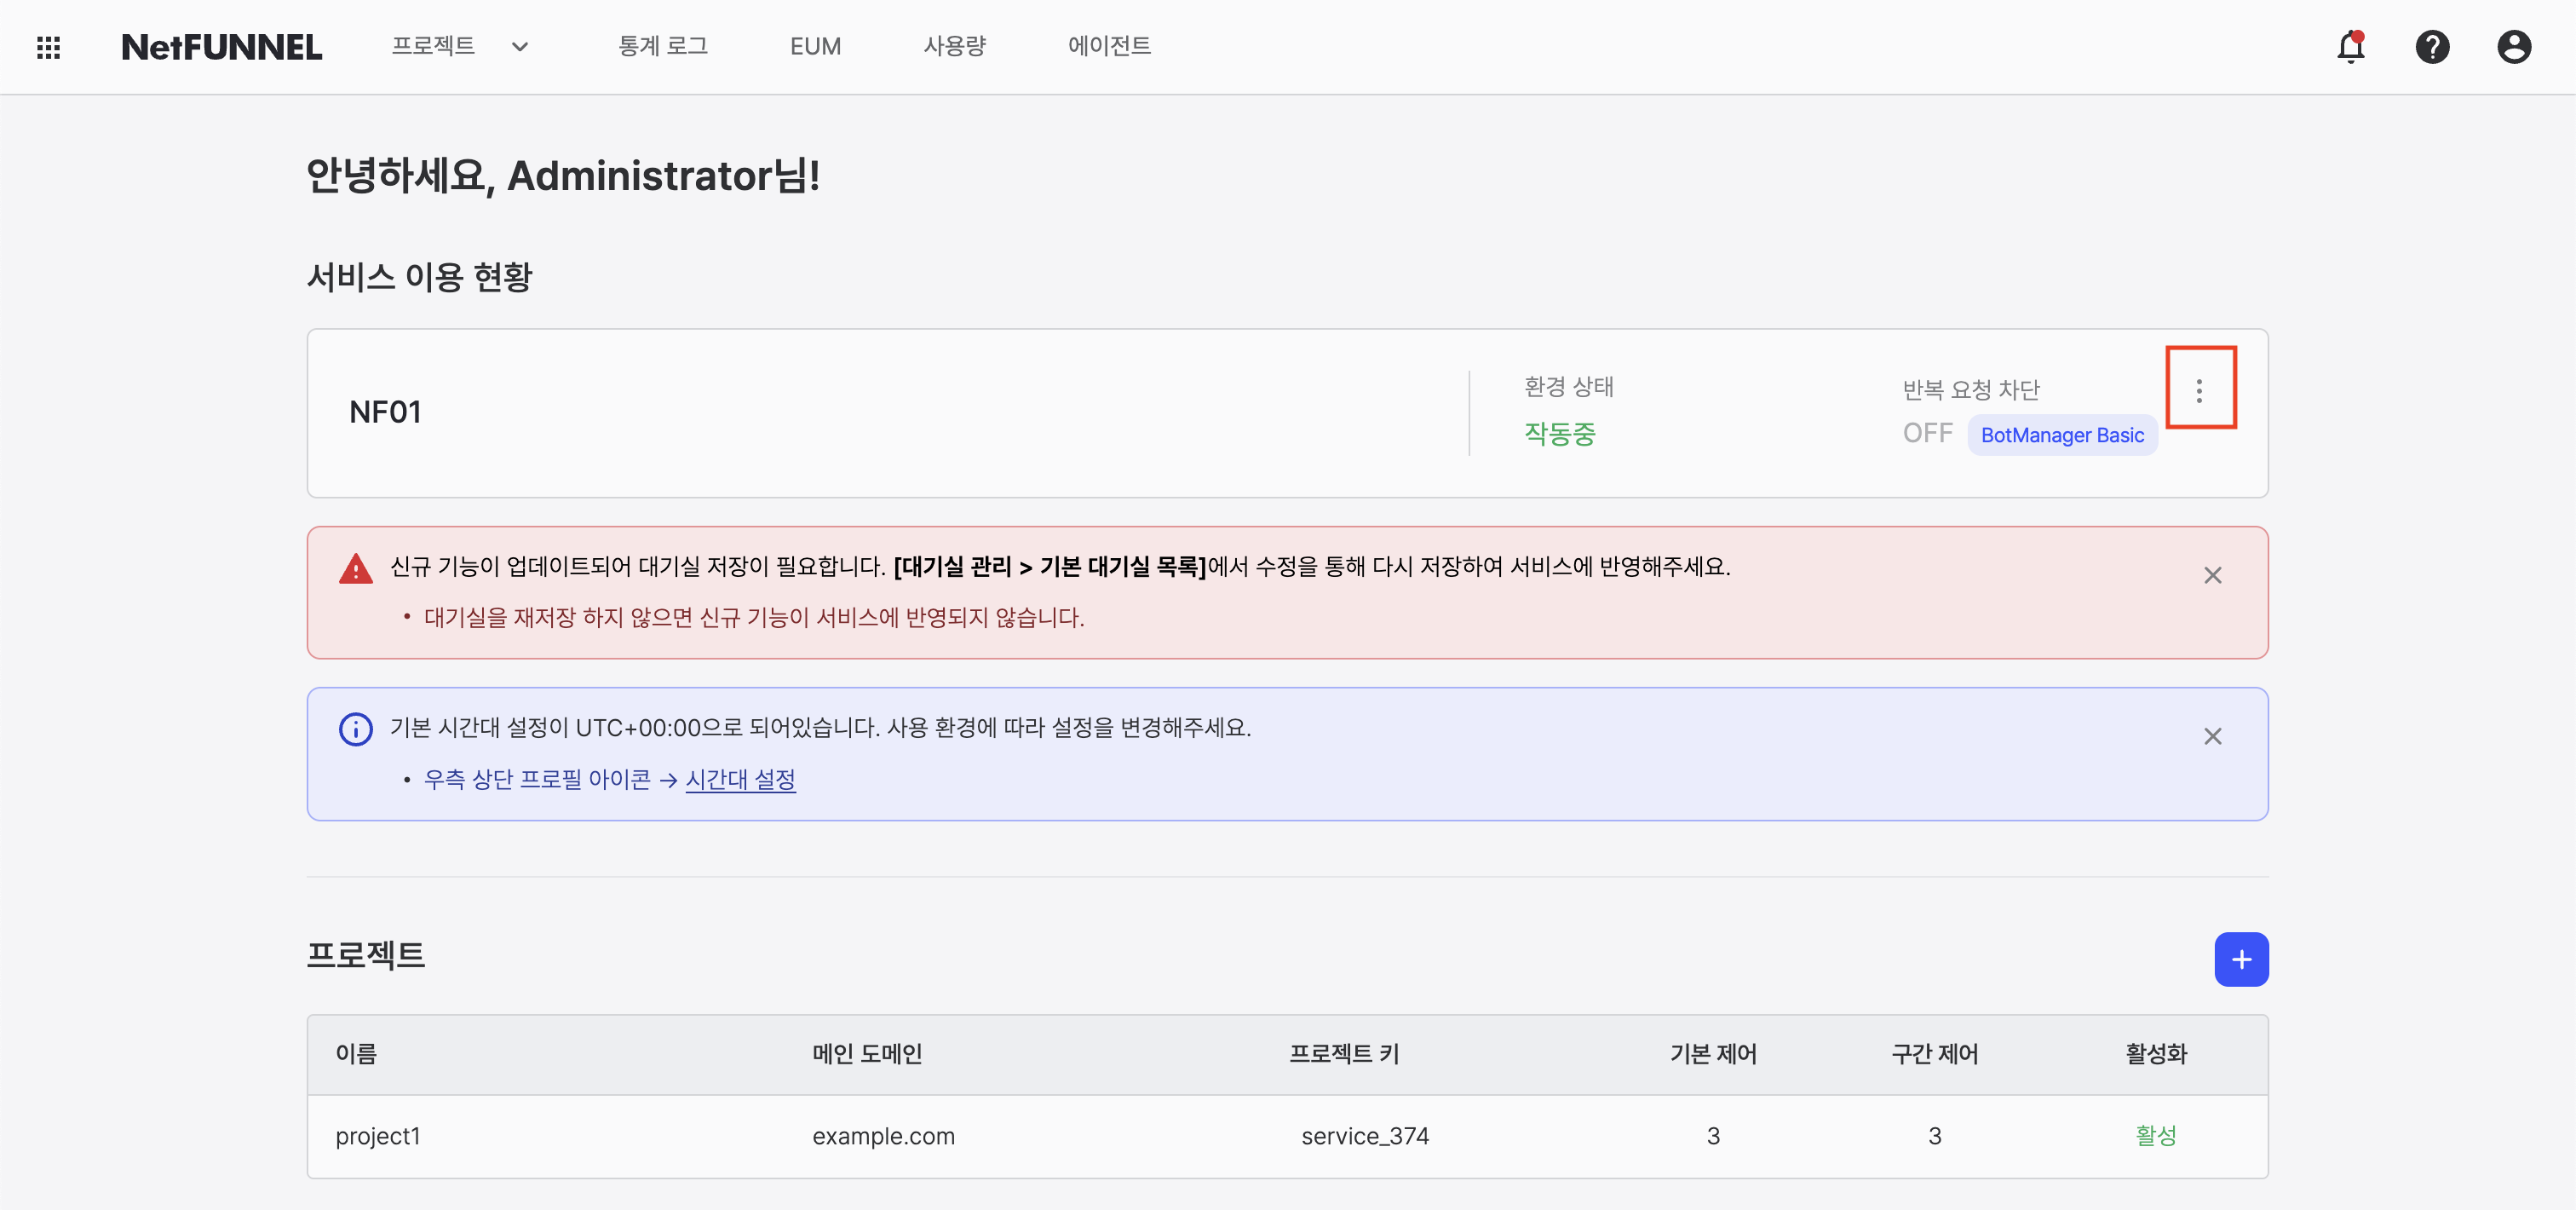2576x1210 pixels.
Task: Open 시간대 설정 link
Action: coord(740,779)
